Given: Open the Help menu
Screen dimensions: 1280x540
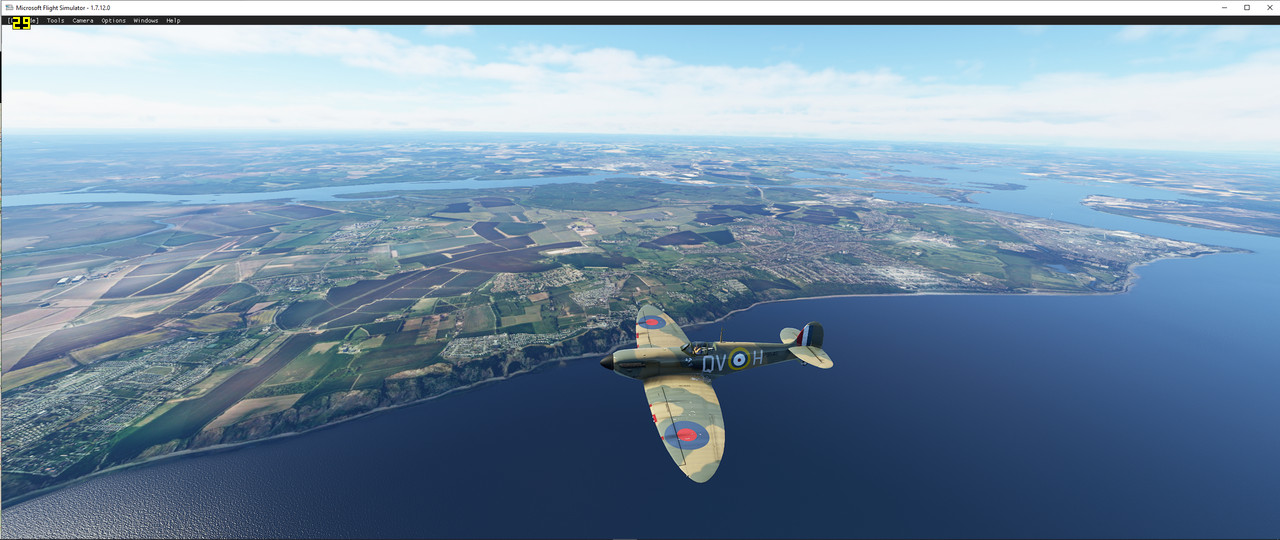Looking at the screenshot, I should tap(173, 20).
